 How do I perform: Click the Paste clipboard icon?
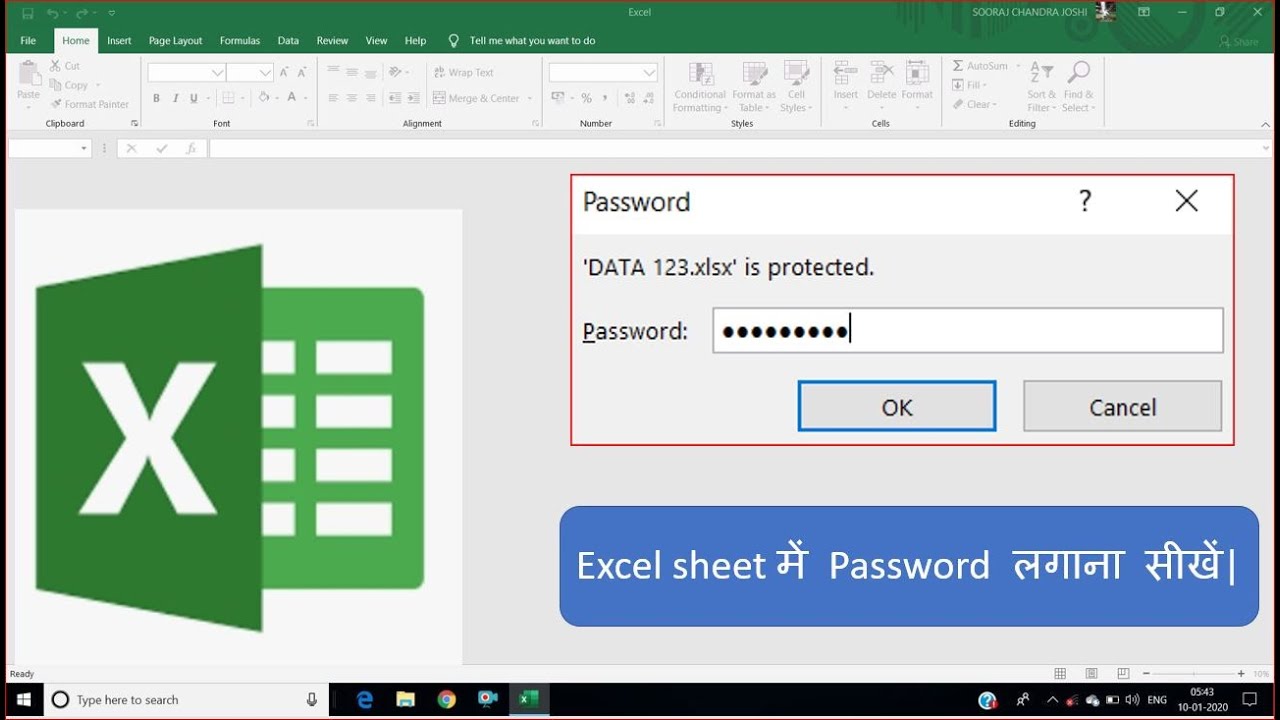pos(28,74)
